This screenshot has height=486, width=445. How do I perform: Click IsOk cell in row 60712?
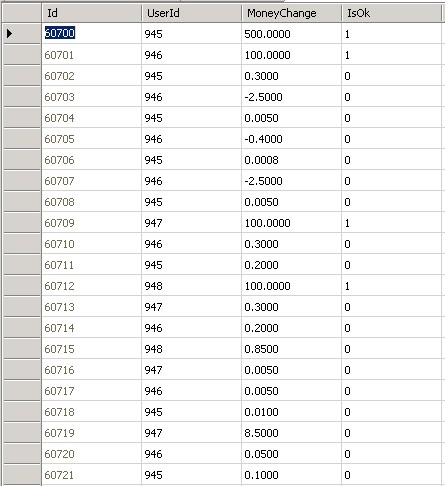click(x=391, y=286)
